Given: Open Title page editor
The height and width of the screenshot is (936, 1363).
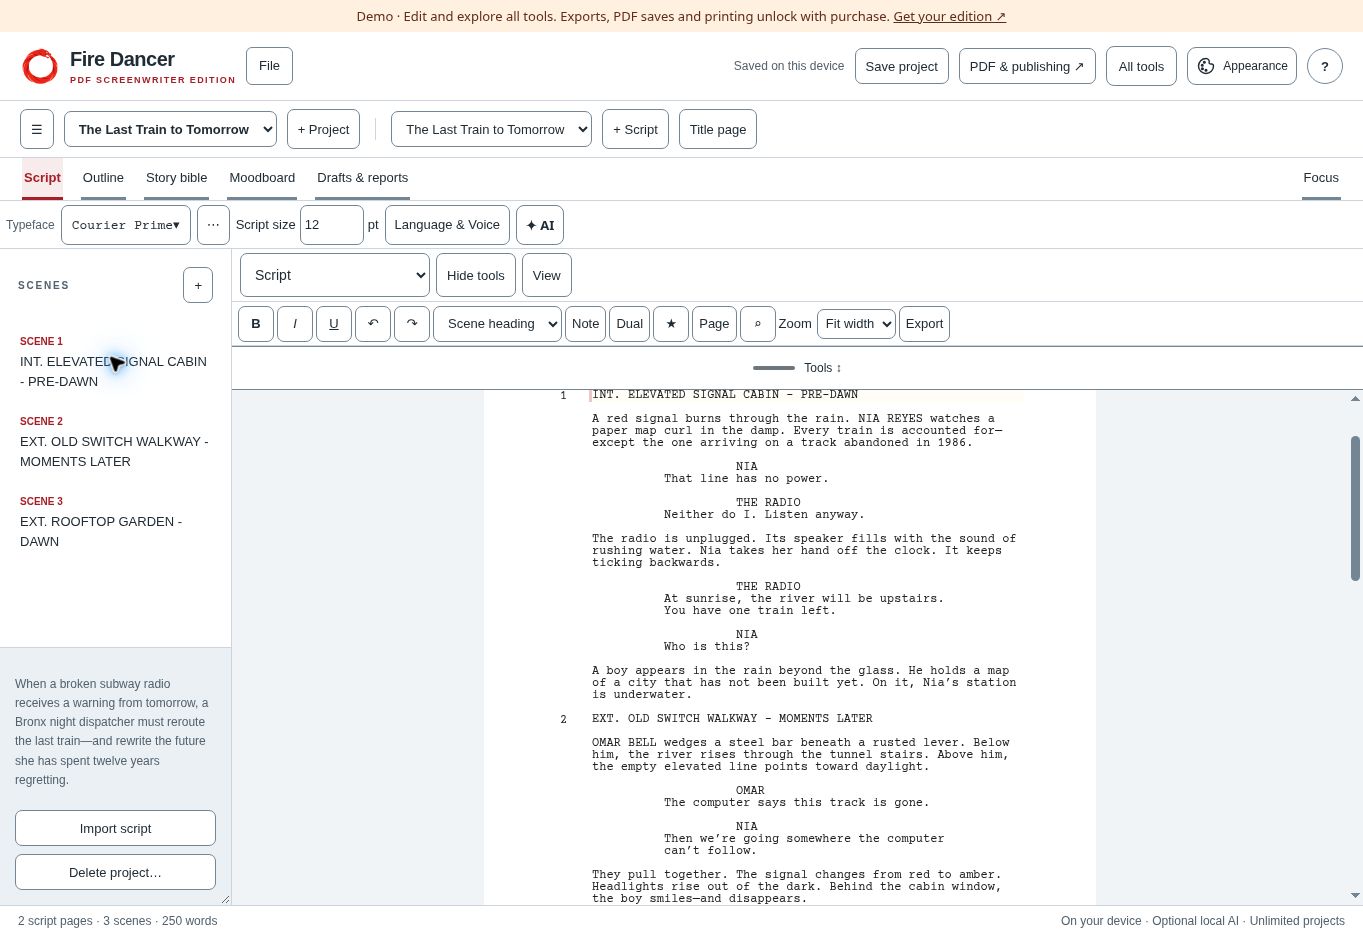Looking at the screenshot, I should 718,130.
